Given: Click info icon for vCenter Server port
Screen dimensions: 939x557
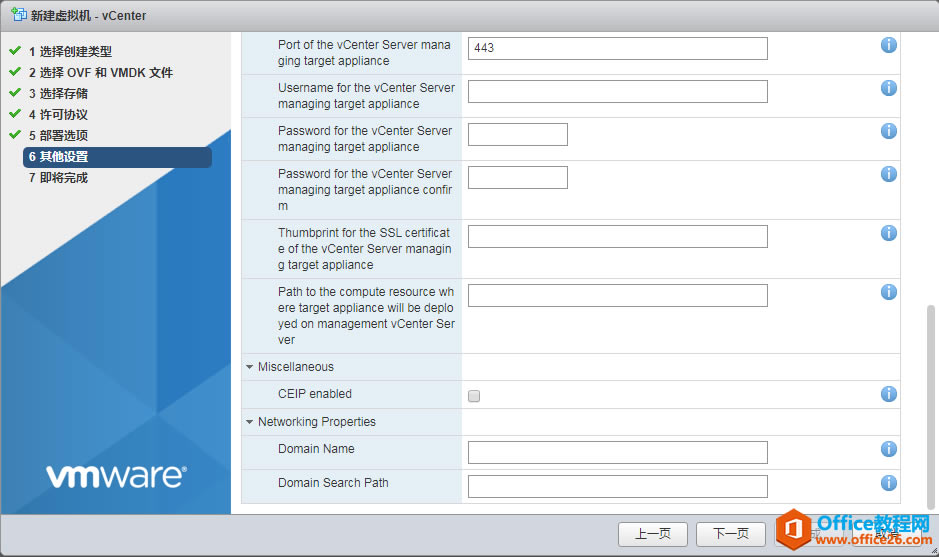Looking at the screenshot, I should 889,45.
